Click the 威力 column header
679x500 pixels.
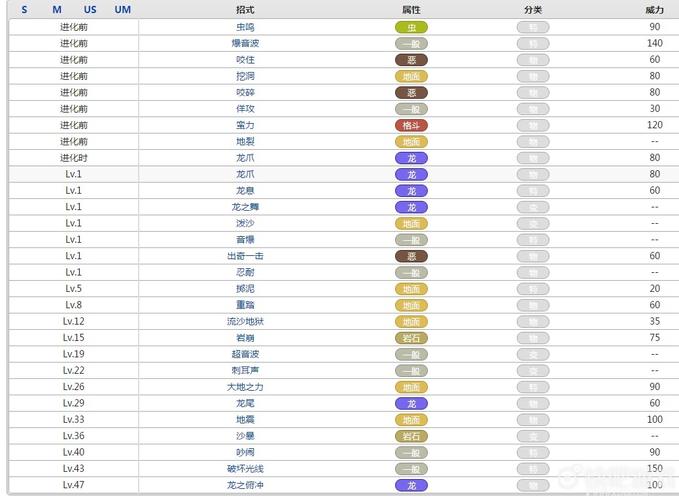tap(654, 9)
